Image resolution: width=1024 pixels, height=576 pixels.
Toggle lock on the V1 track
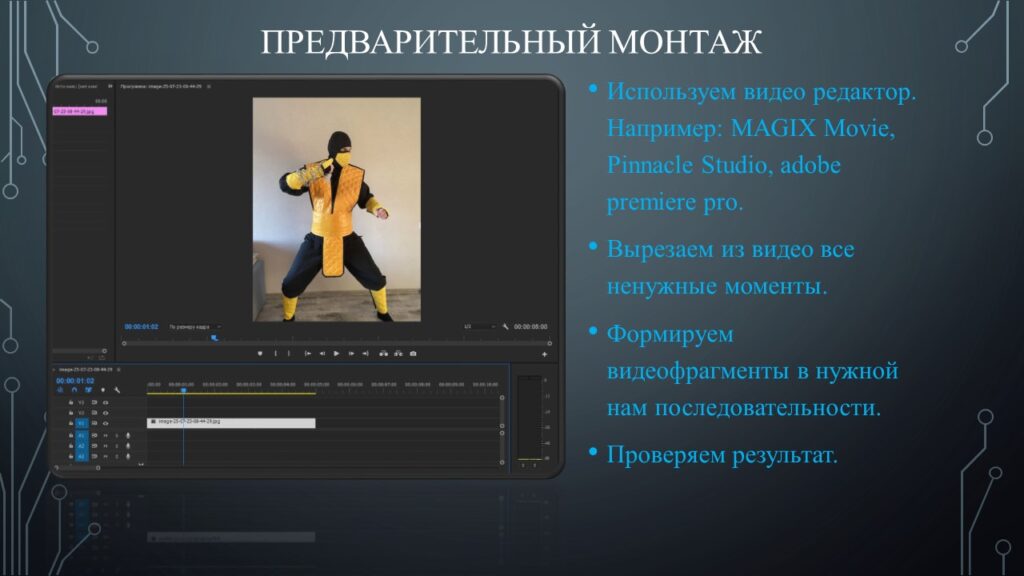(x=71, y=423)
